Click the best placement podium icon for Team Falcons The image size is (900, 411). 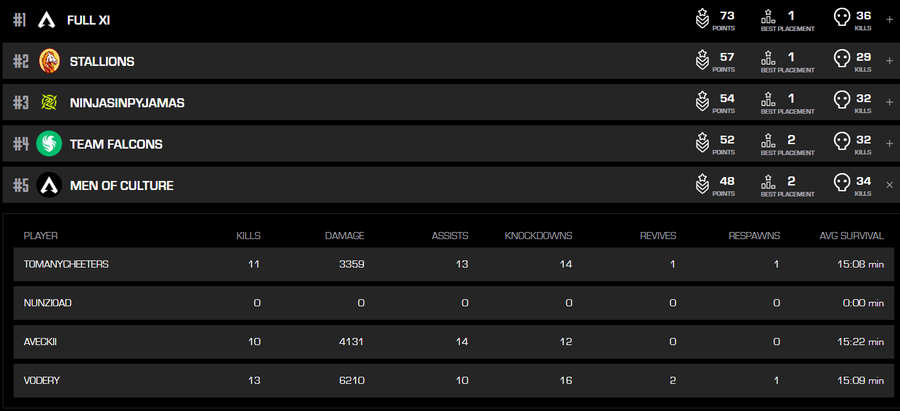tap(768, 141)
